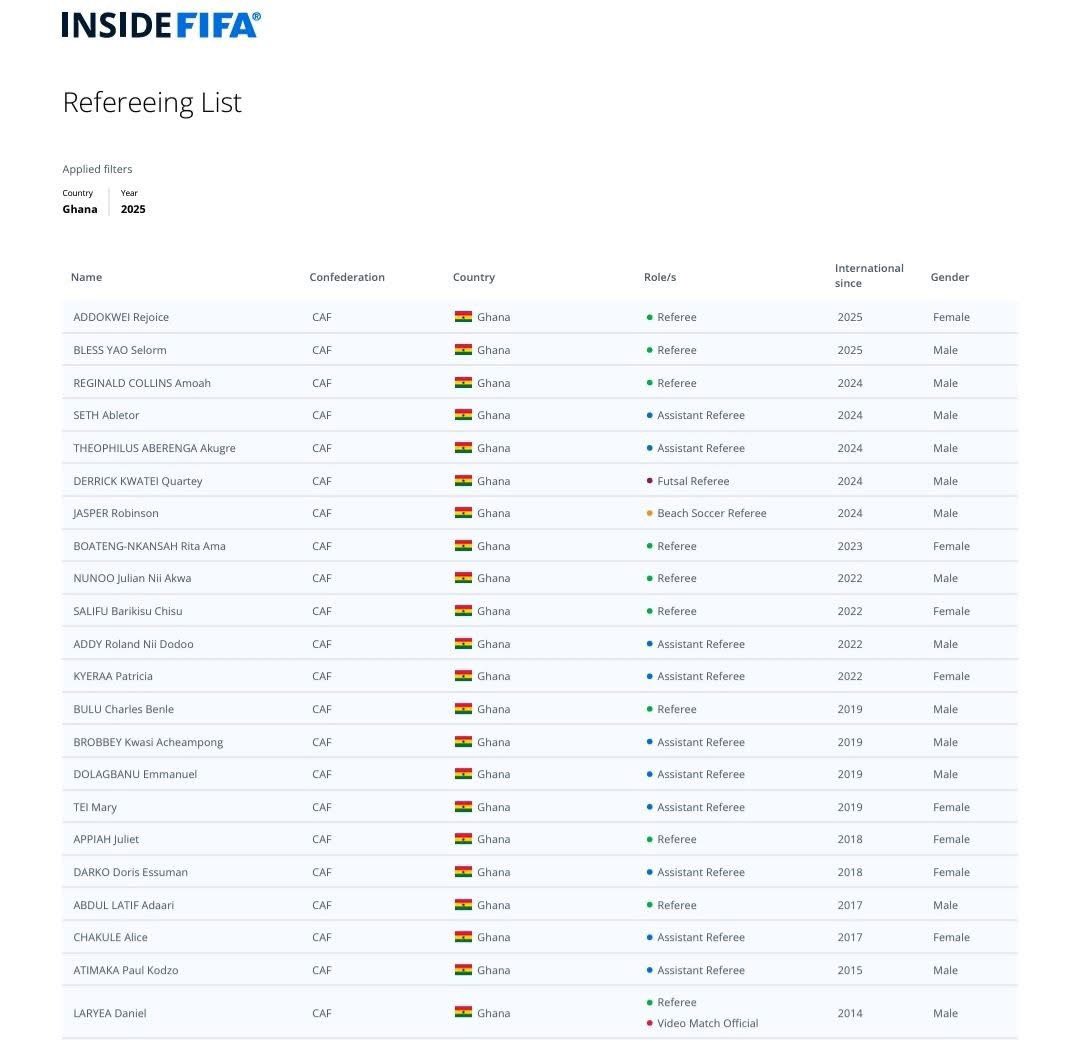Click blue Assistant Referee dot for SETH Abletor
Image resolution: width=1080 pixels, height=1050 pixels.
649,415
